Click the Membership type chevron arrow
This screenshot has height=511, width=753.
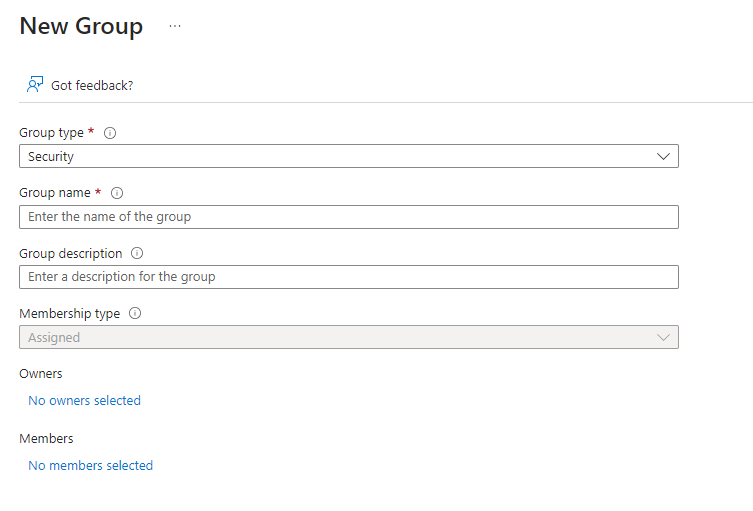pos(663,337)
